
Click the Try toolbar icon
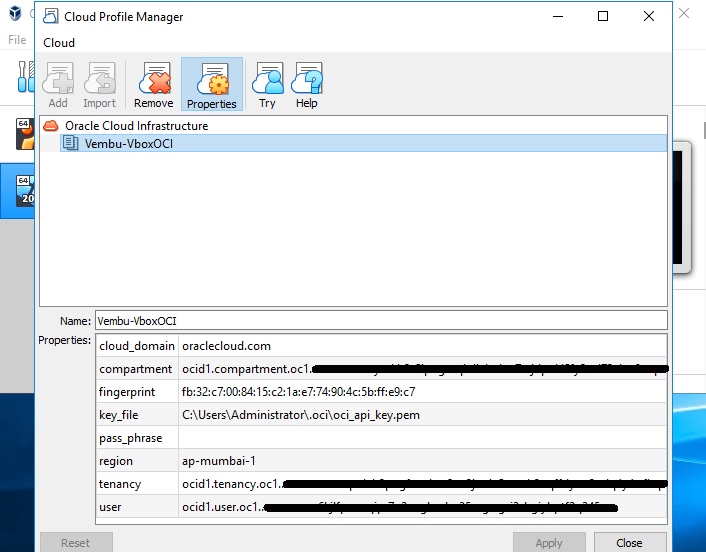[x=267, y=84]
